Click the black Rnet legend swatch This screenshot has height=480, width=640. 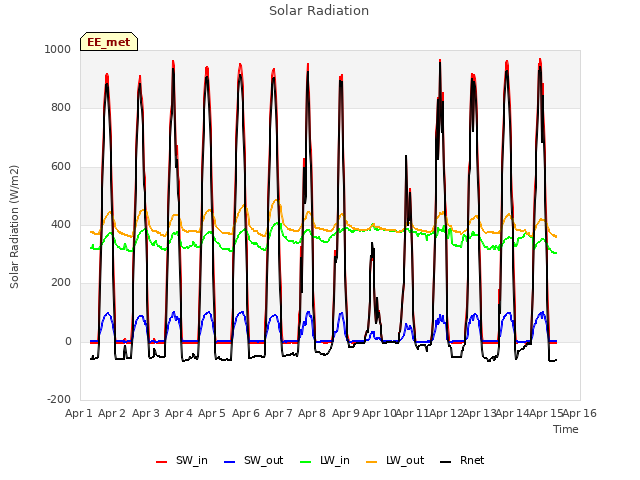(446, 462)
